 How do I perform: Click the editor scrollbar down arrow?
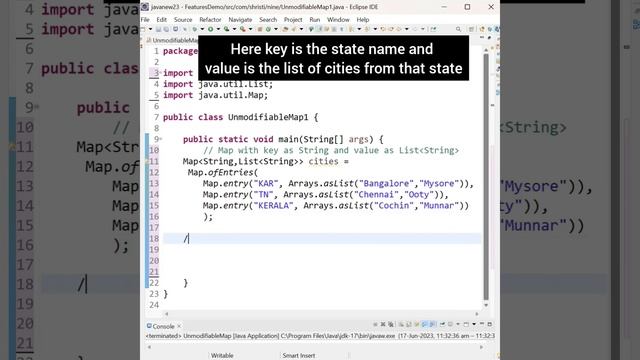pyautogui.click(x=486, y=305)
